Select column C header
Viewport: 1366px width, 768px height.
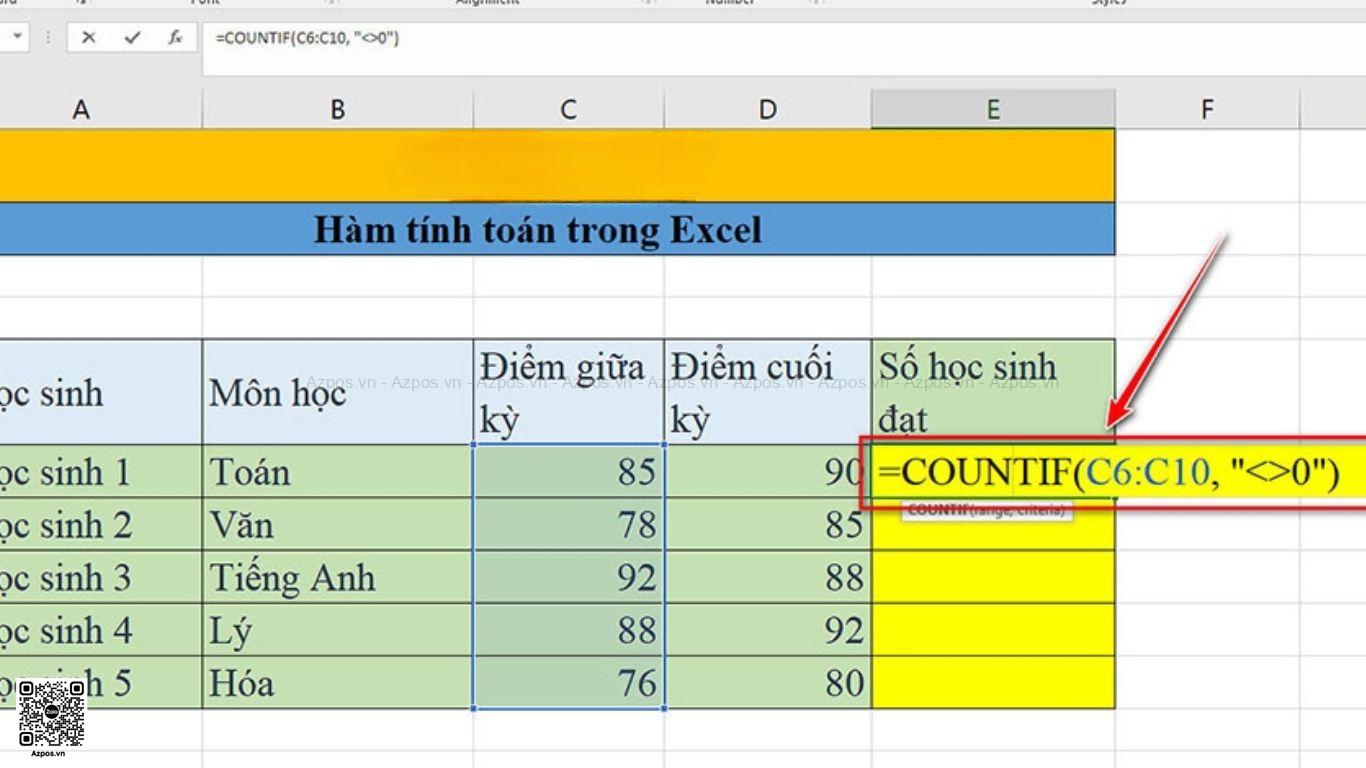click(x=568, y=109)
